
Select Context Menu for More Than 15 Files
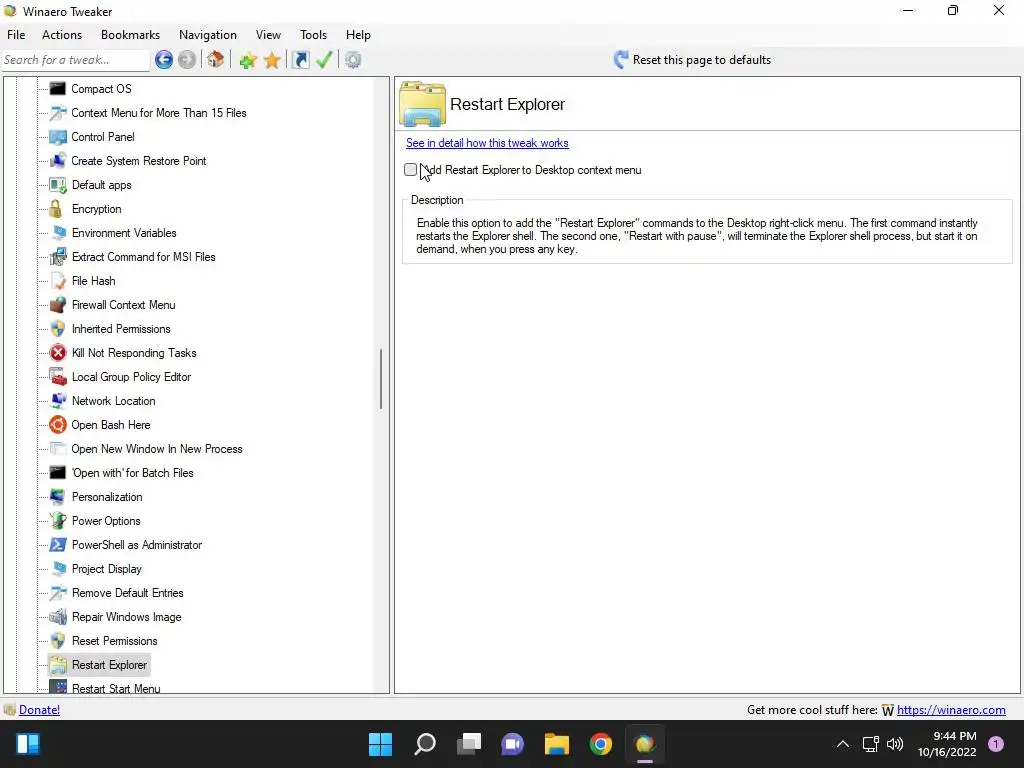[159, 113]
